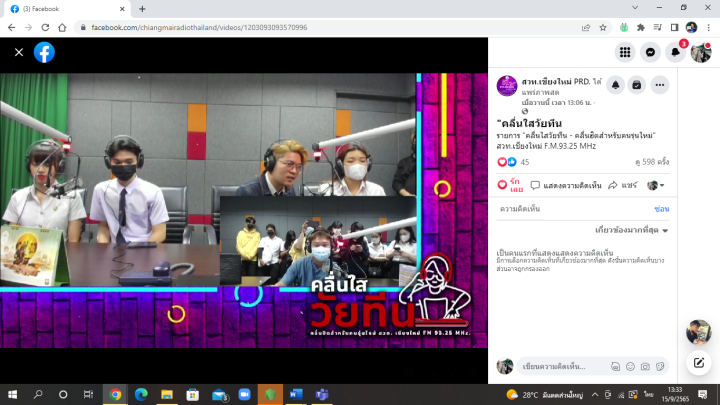Image resolution: width=720 pixels, height=405 pixels.
Task: Open Facebook home via logo
Action: coord(44,52)
